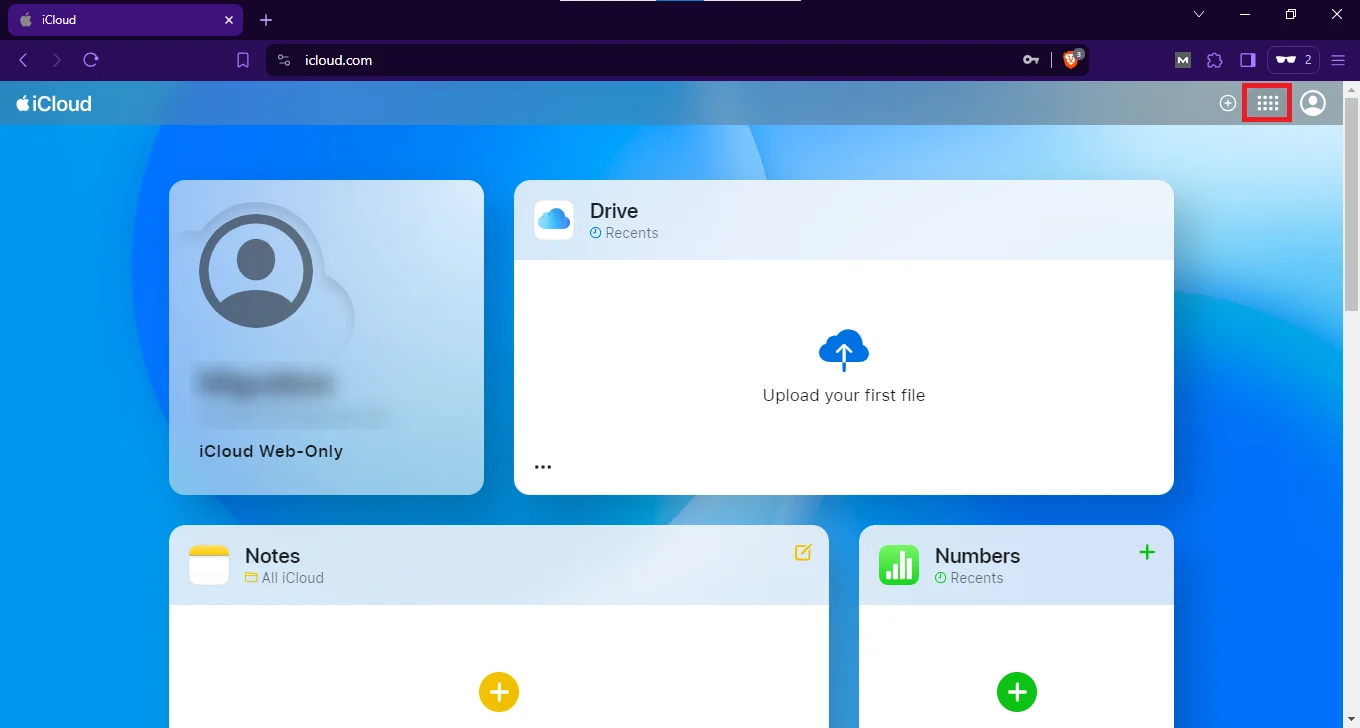Select the iCloud browser tab
Screen dimensions: 1360x728
pos(125,20)
